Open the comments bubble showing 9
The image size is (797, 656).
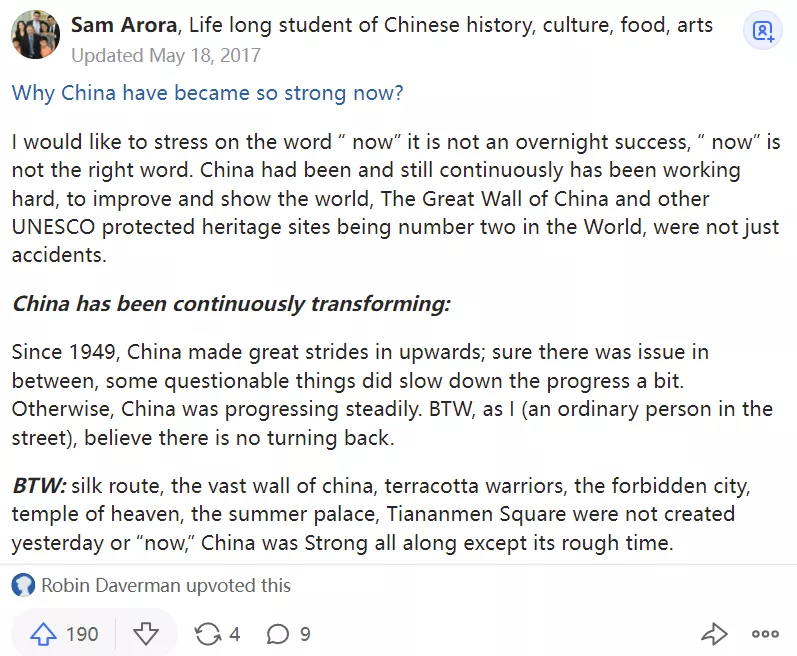279,634
